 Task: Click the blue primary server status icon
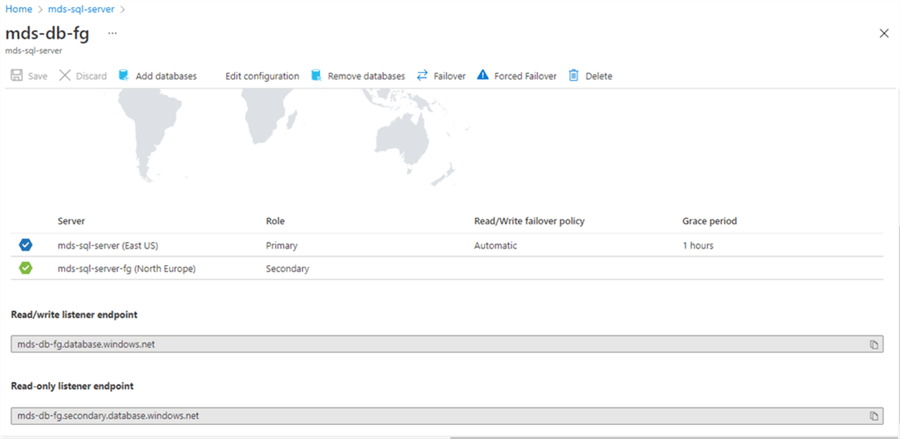click(x=25, y=246)
